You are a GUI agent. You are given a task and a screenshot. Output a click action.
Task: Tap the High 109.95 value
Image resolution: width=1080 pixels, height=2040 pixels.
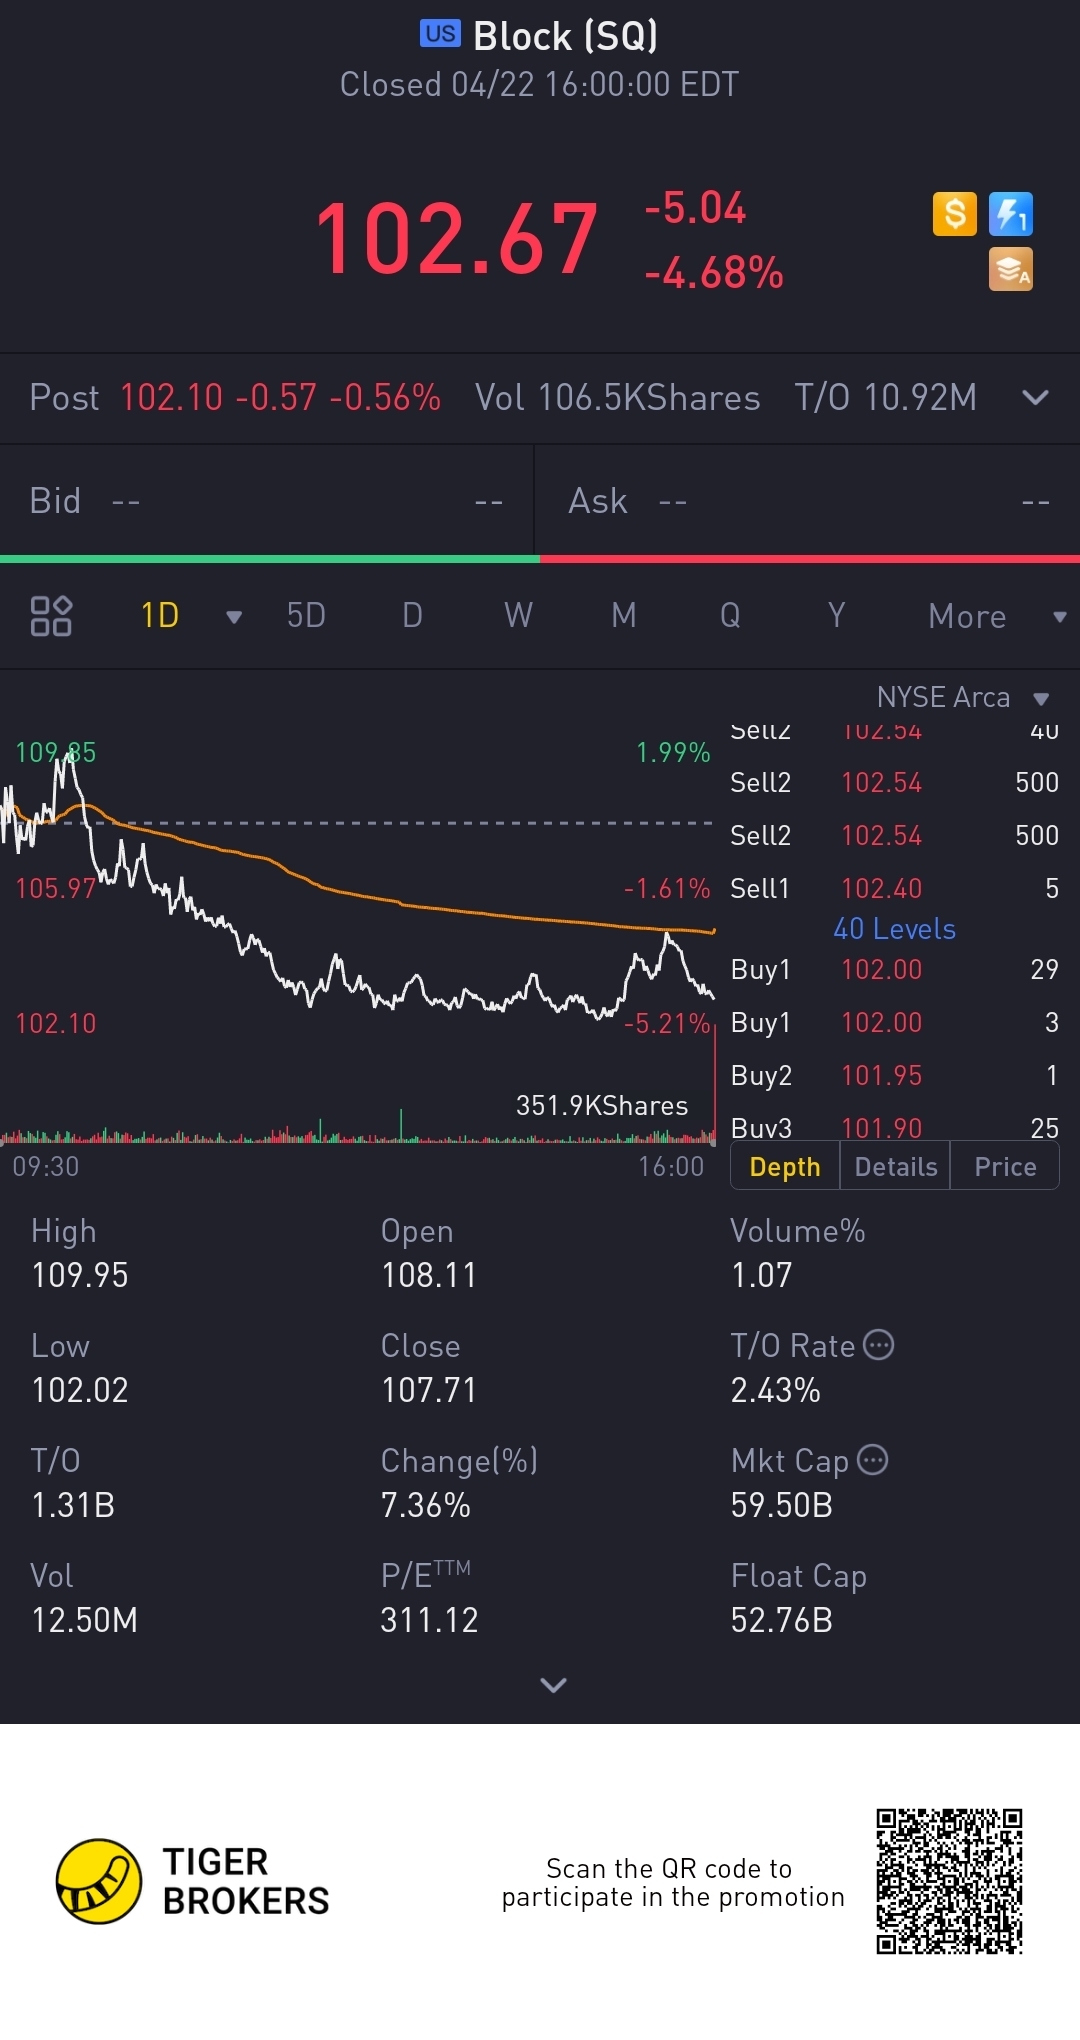(x=80, y=1275)
